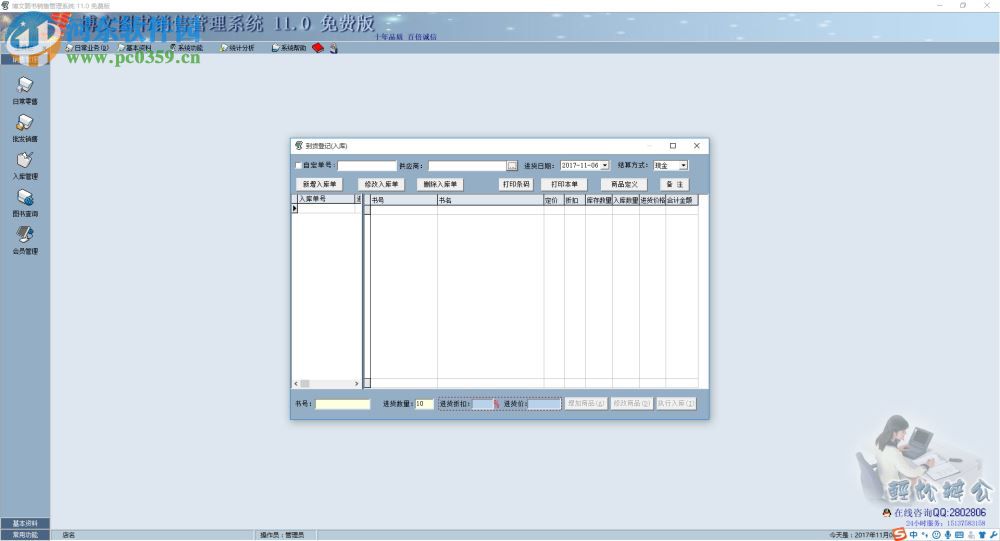Open the 结算方式 dropdown
This screenshot has height=541, width=1000.
683,165
